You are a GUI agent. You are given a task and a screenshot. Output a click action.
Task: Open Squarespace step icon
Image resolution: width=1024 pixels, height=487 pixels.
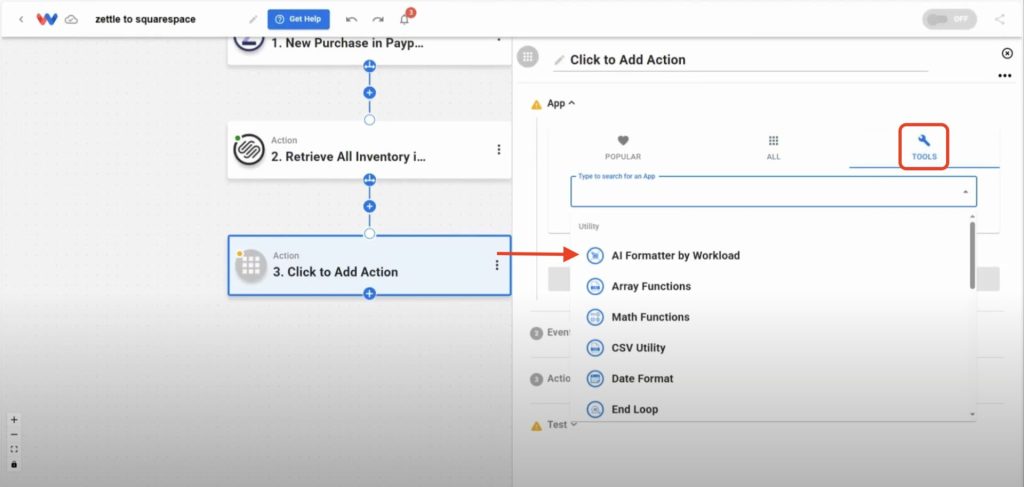249,150
